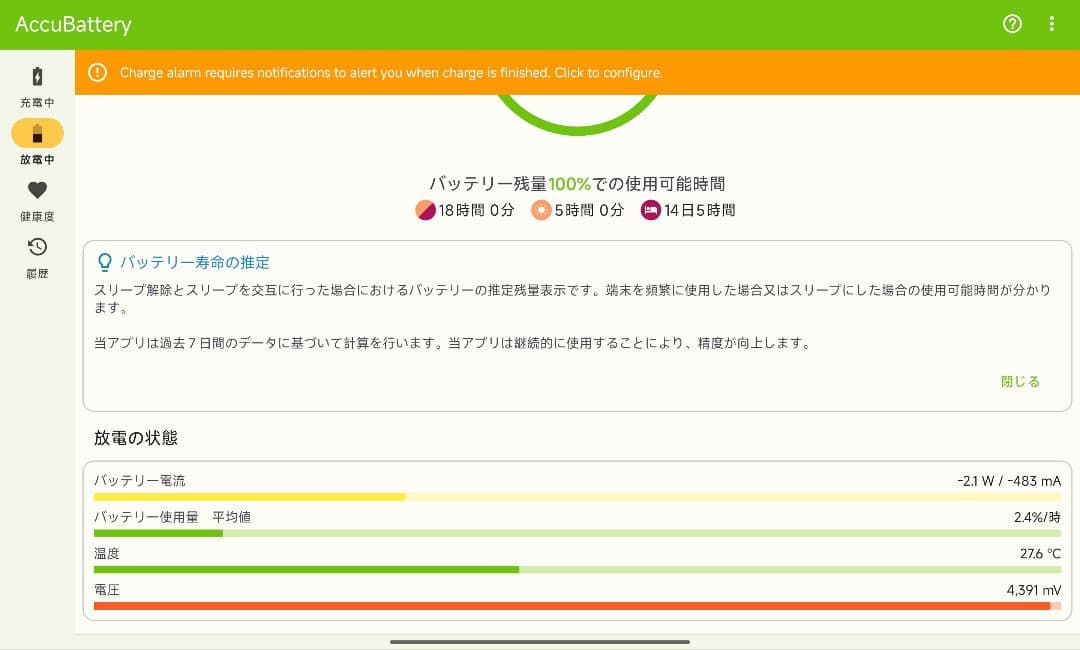Open the 健康度 heart icon tab

point(37,199)
